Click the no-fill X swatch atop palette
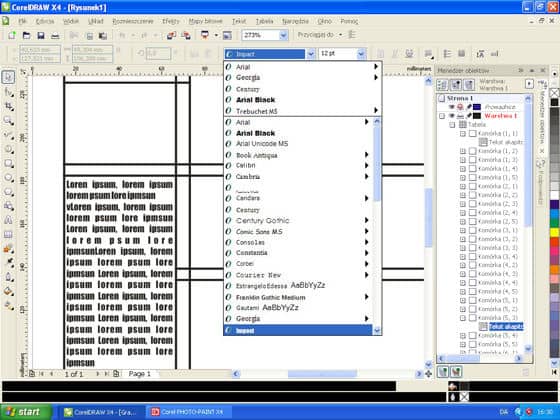 click(554, 93)
